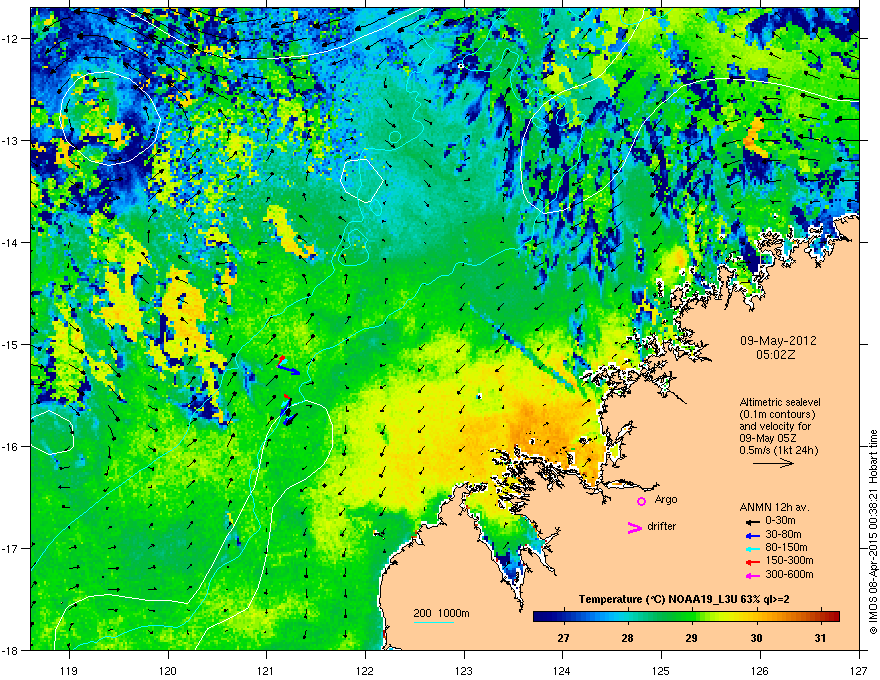Click the 28 tick label on temperature scale
The height and width of the screenshot is (680, 880).
pyautogui.click(x=627, y=638)
